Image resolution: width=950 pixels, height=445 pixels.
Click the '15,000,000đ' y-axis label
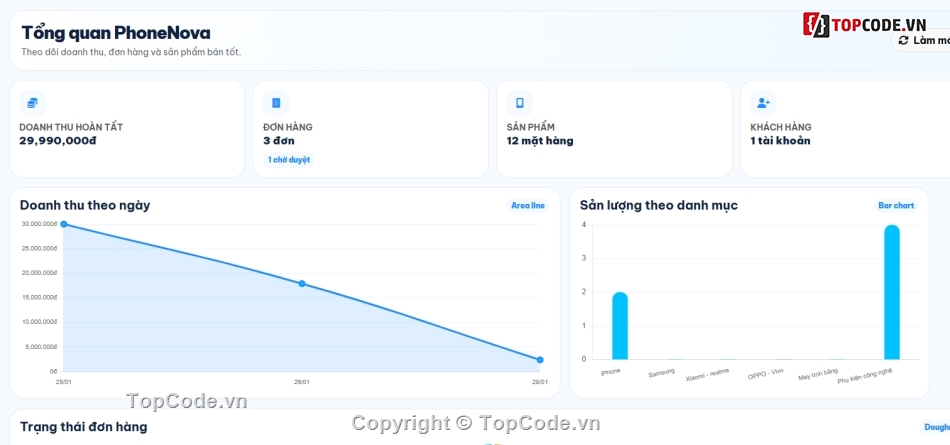click(40, 298)
